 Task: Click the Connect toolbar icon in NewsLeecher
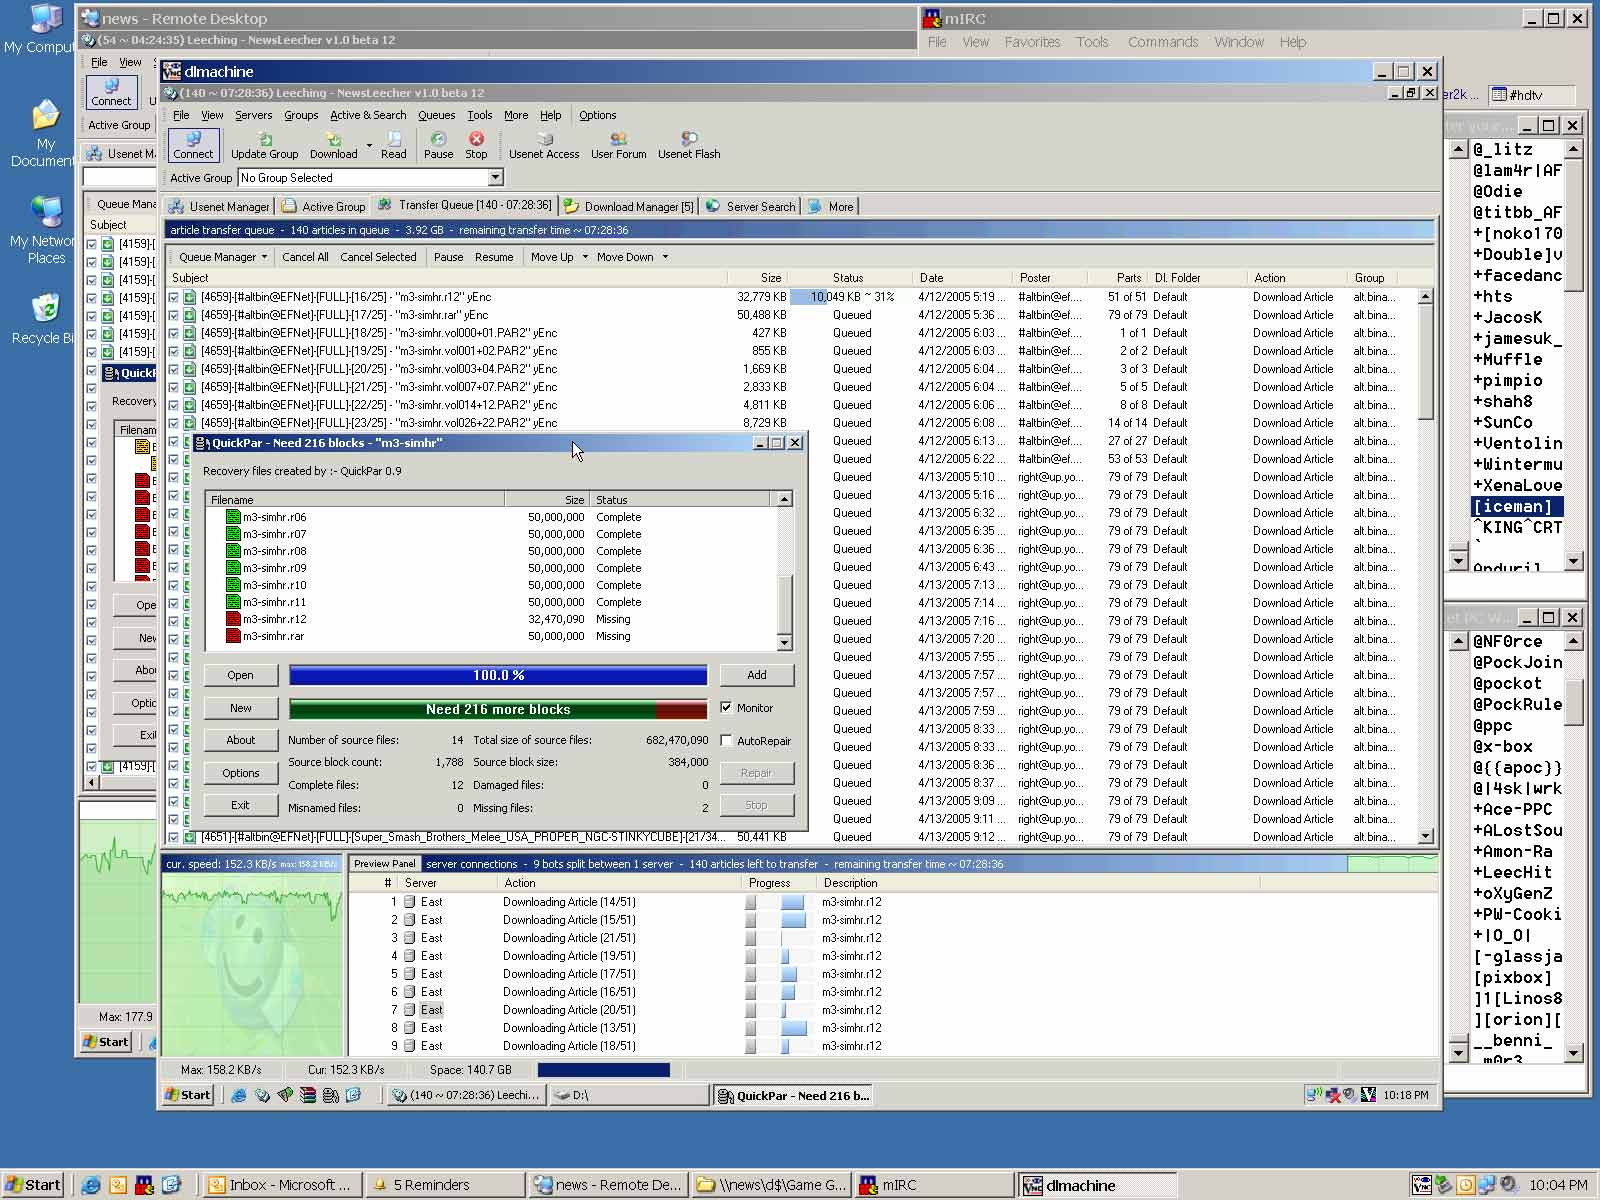click(x=192, y=145)
